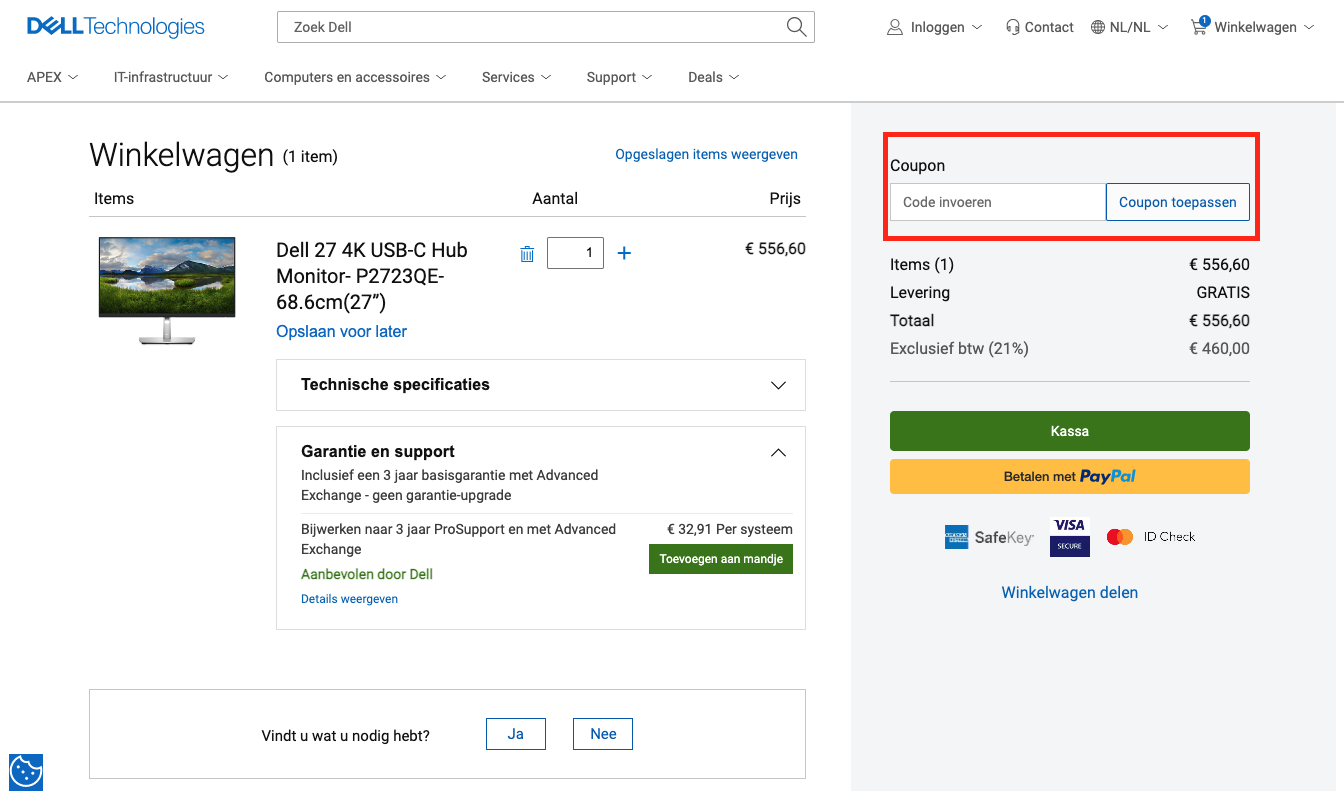Delete the monitor with the trash icon
This screenshot has width=1344, height=791.
pyautogui.click(x=527, y=254)
